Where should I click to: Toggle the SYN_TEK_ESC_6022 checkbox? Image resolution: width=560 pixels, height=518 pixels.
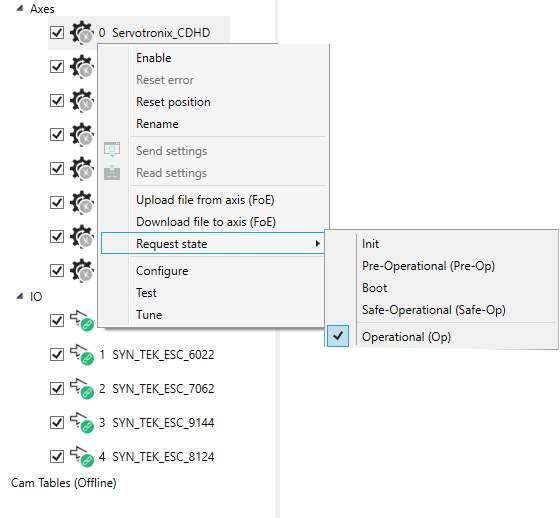click(x=57, y=354)
